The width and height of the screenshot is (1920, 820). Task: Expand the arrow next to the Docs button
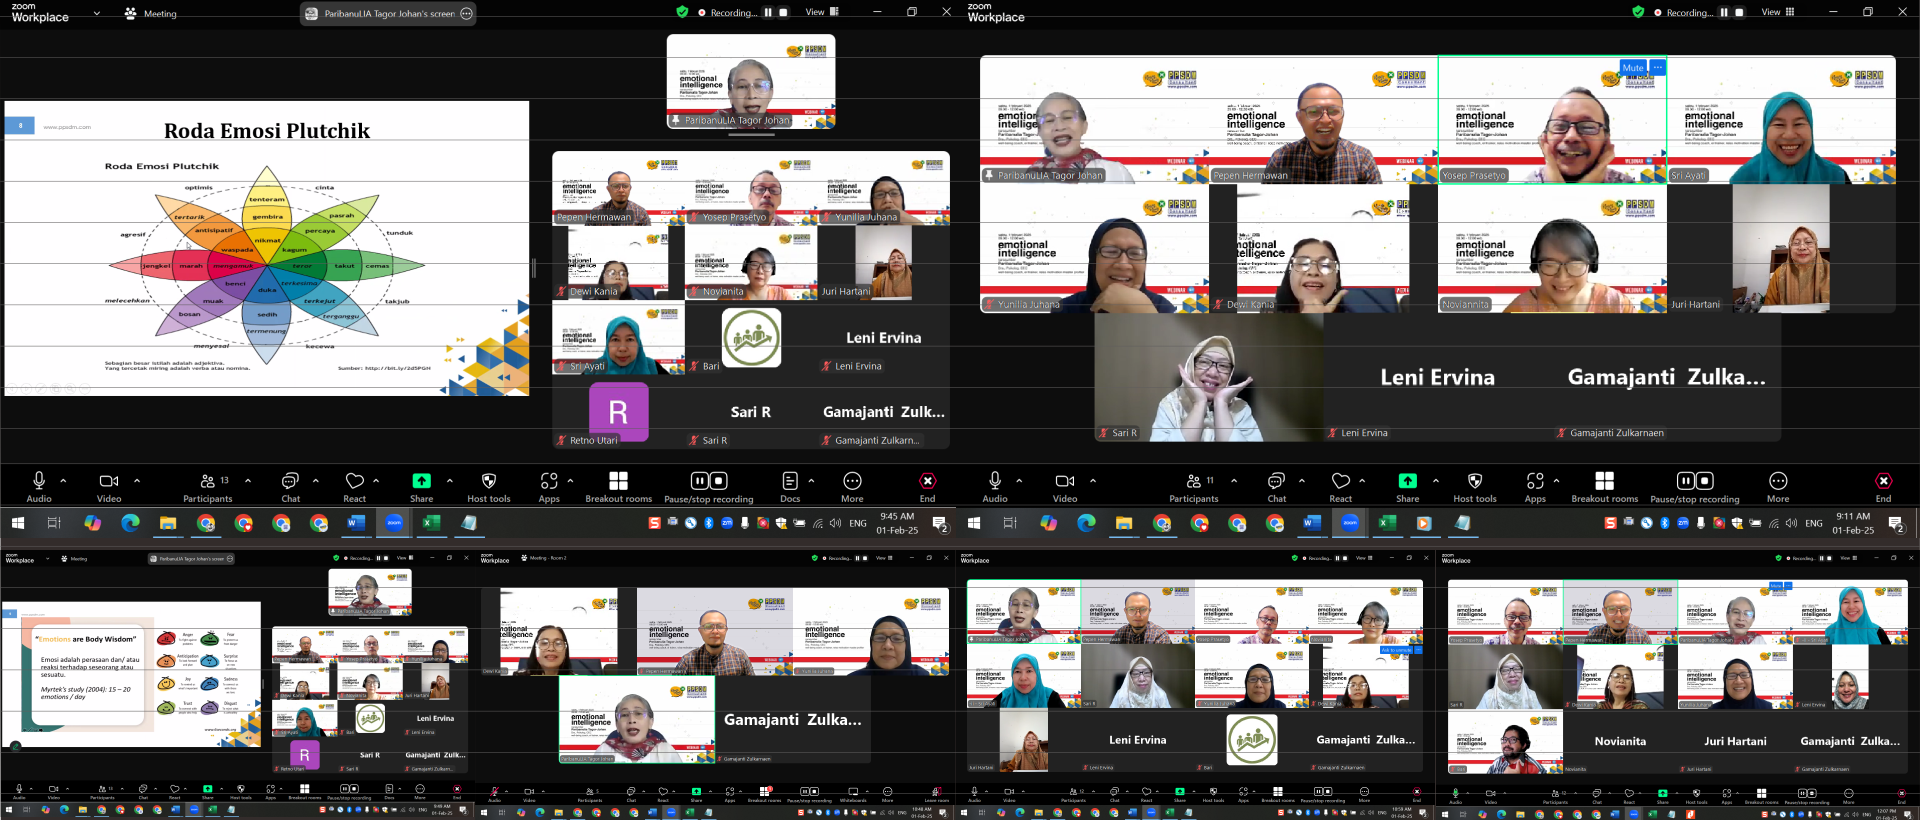click(x=811, y=481)
